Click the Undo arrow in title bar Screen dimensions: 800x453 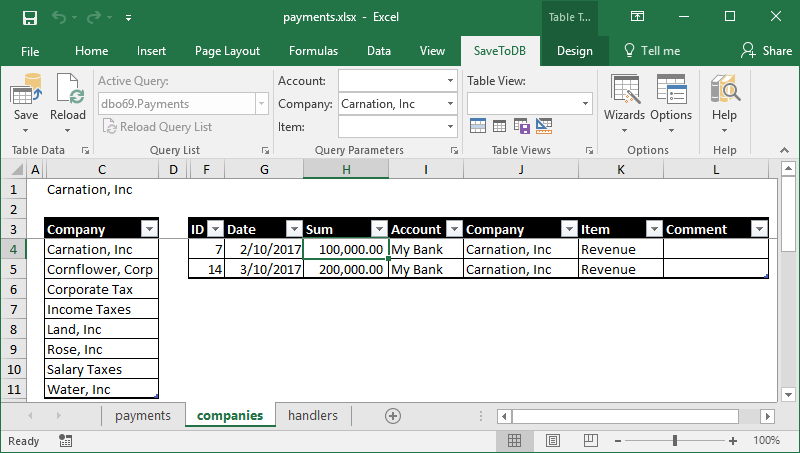[x=59, y=18]
